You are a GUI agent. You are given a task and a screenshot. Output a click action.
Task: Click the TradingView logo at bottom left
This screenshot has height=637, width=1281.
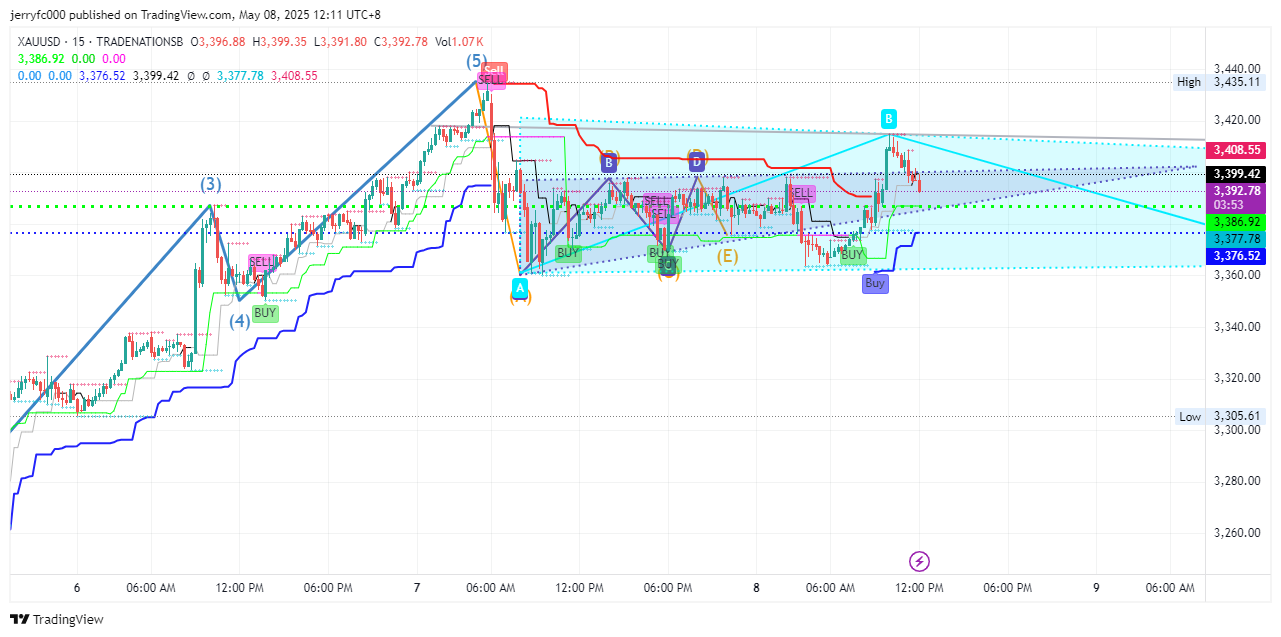pyautogui.click(x=57, y=620)
